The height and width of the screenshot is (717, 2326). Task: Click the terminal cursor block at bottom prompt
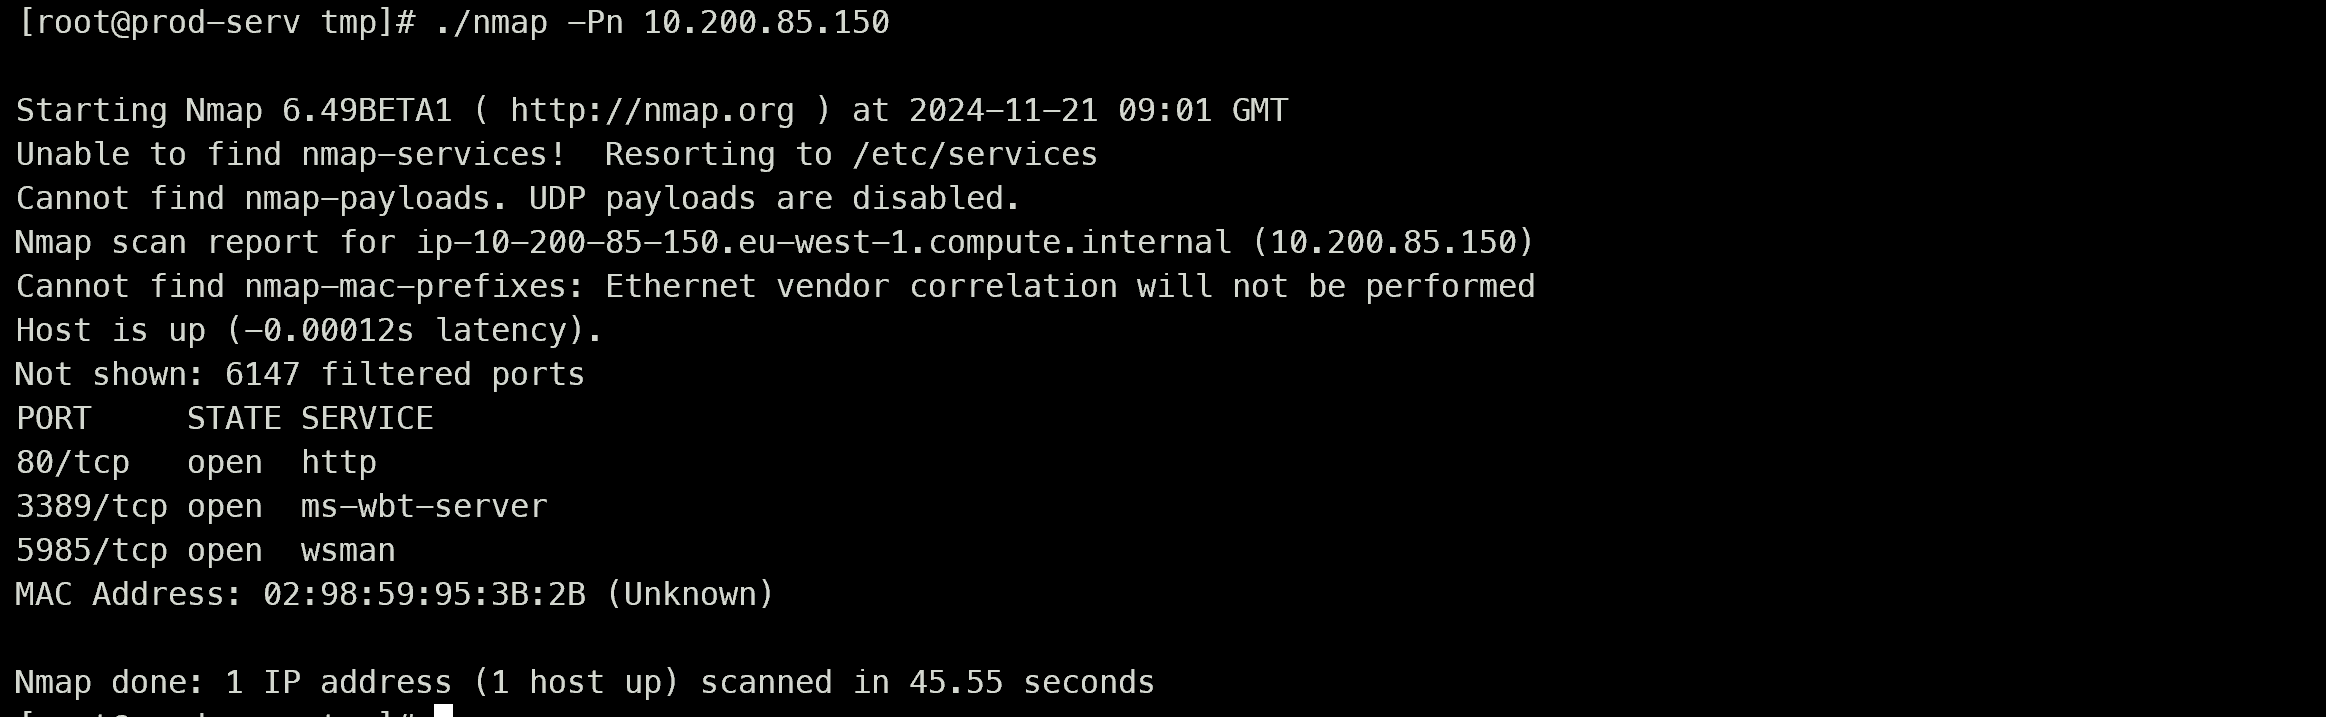click(x=444, y=711)
